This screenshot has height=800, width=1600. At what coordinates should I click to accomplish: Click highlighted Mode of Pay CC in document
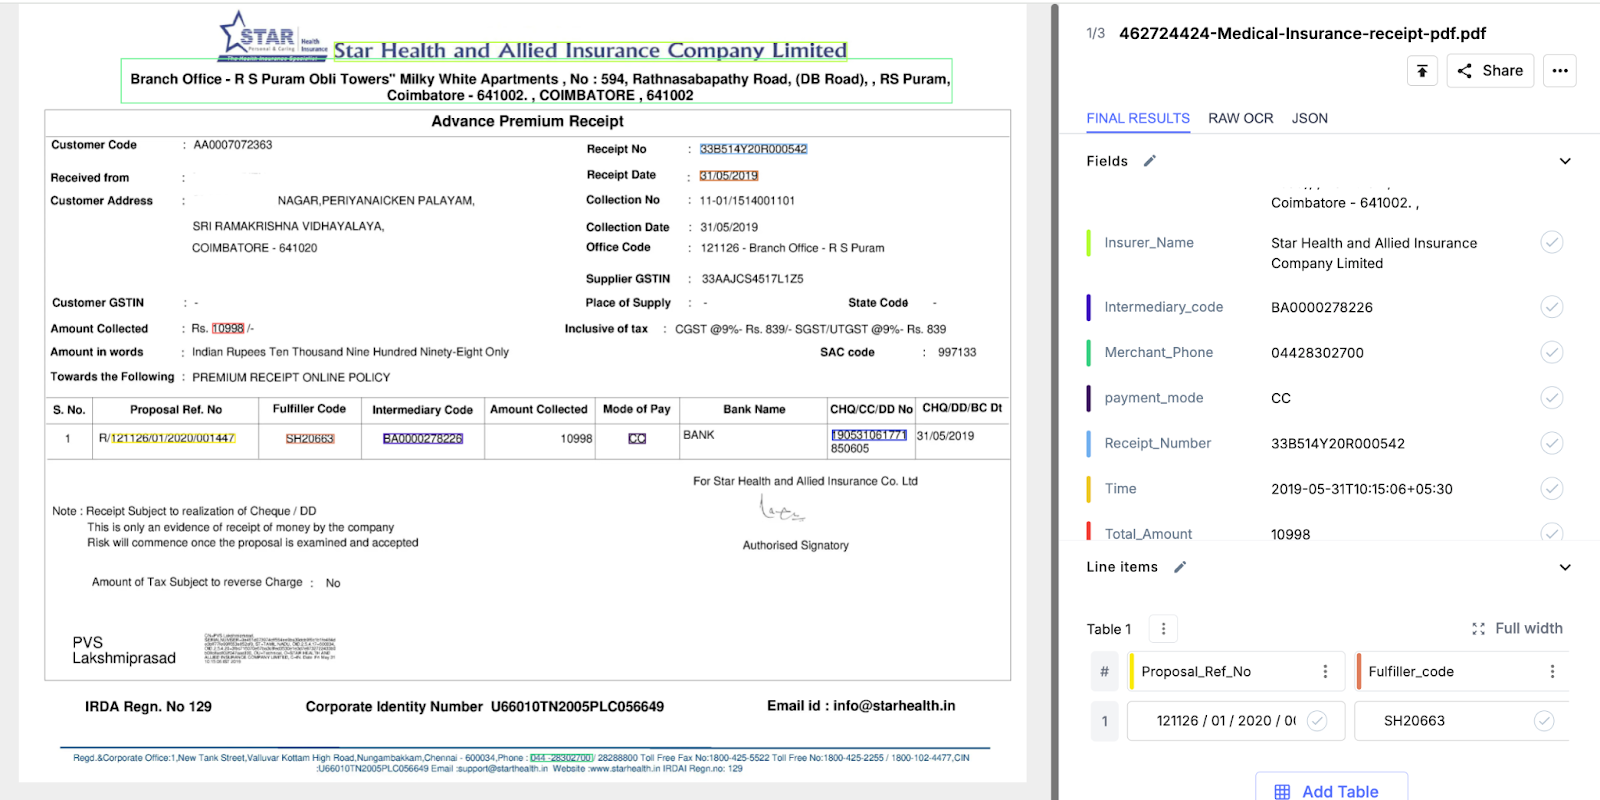[637, 439]
